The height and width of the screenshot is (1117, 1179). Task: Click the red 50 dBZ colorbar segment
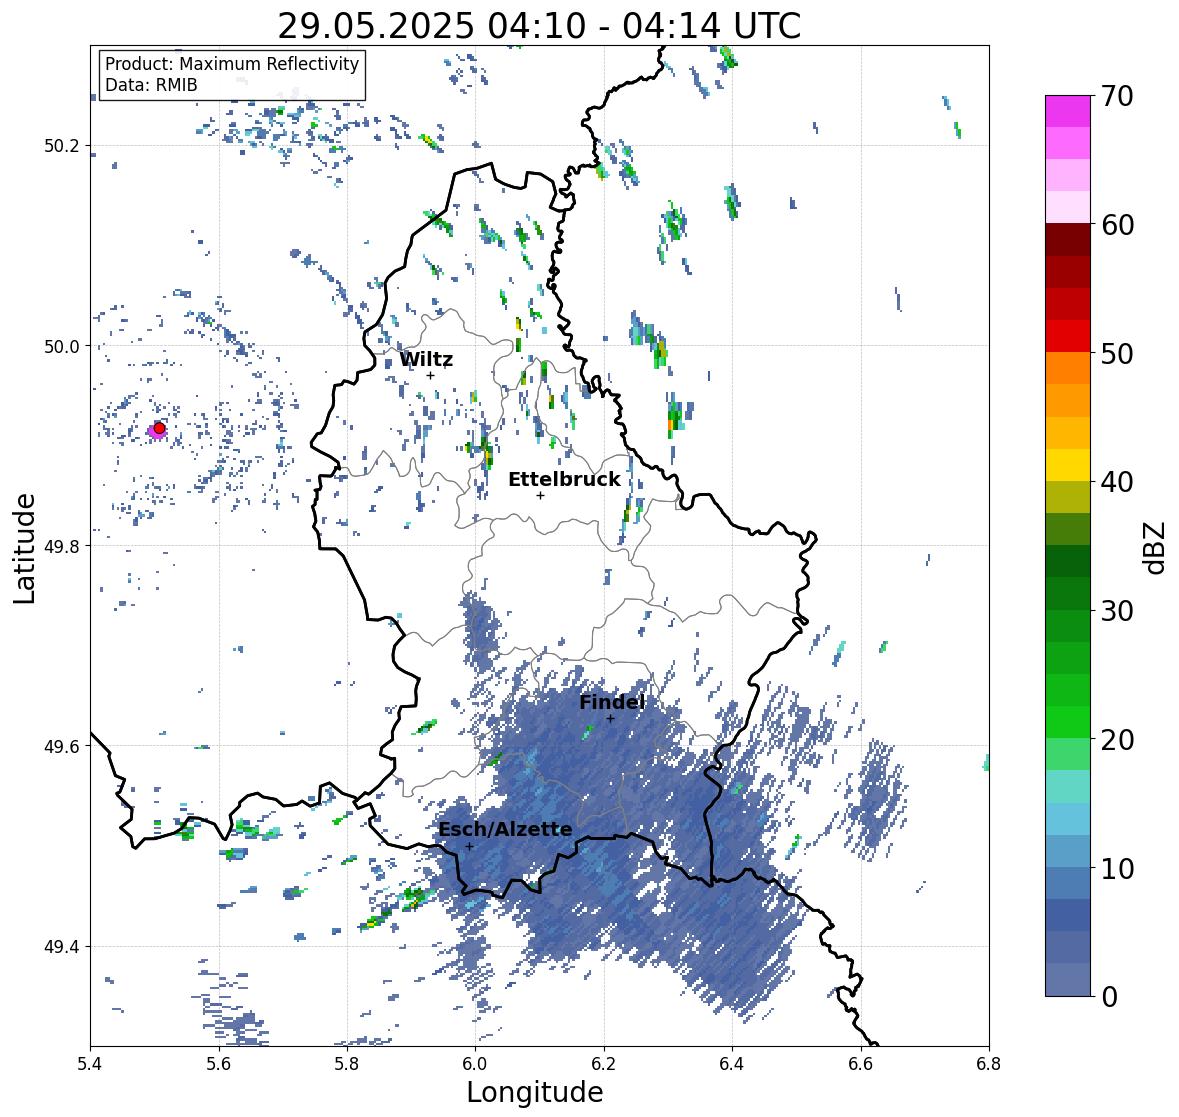click(1067, 336)
